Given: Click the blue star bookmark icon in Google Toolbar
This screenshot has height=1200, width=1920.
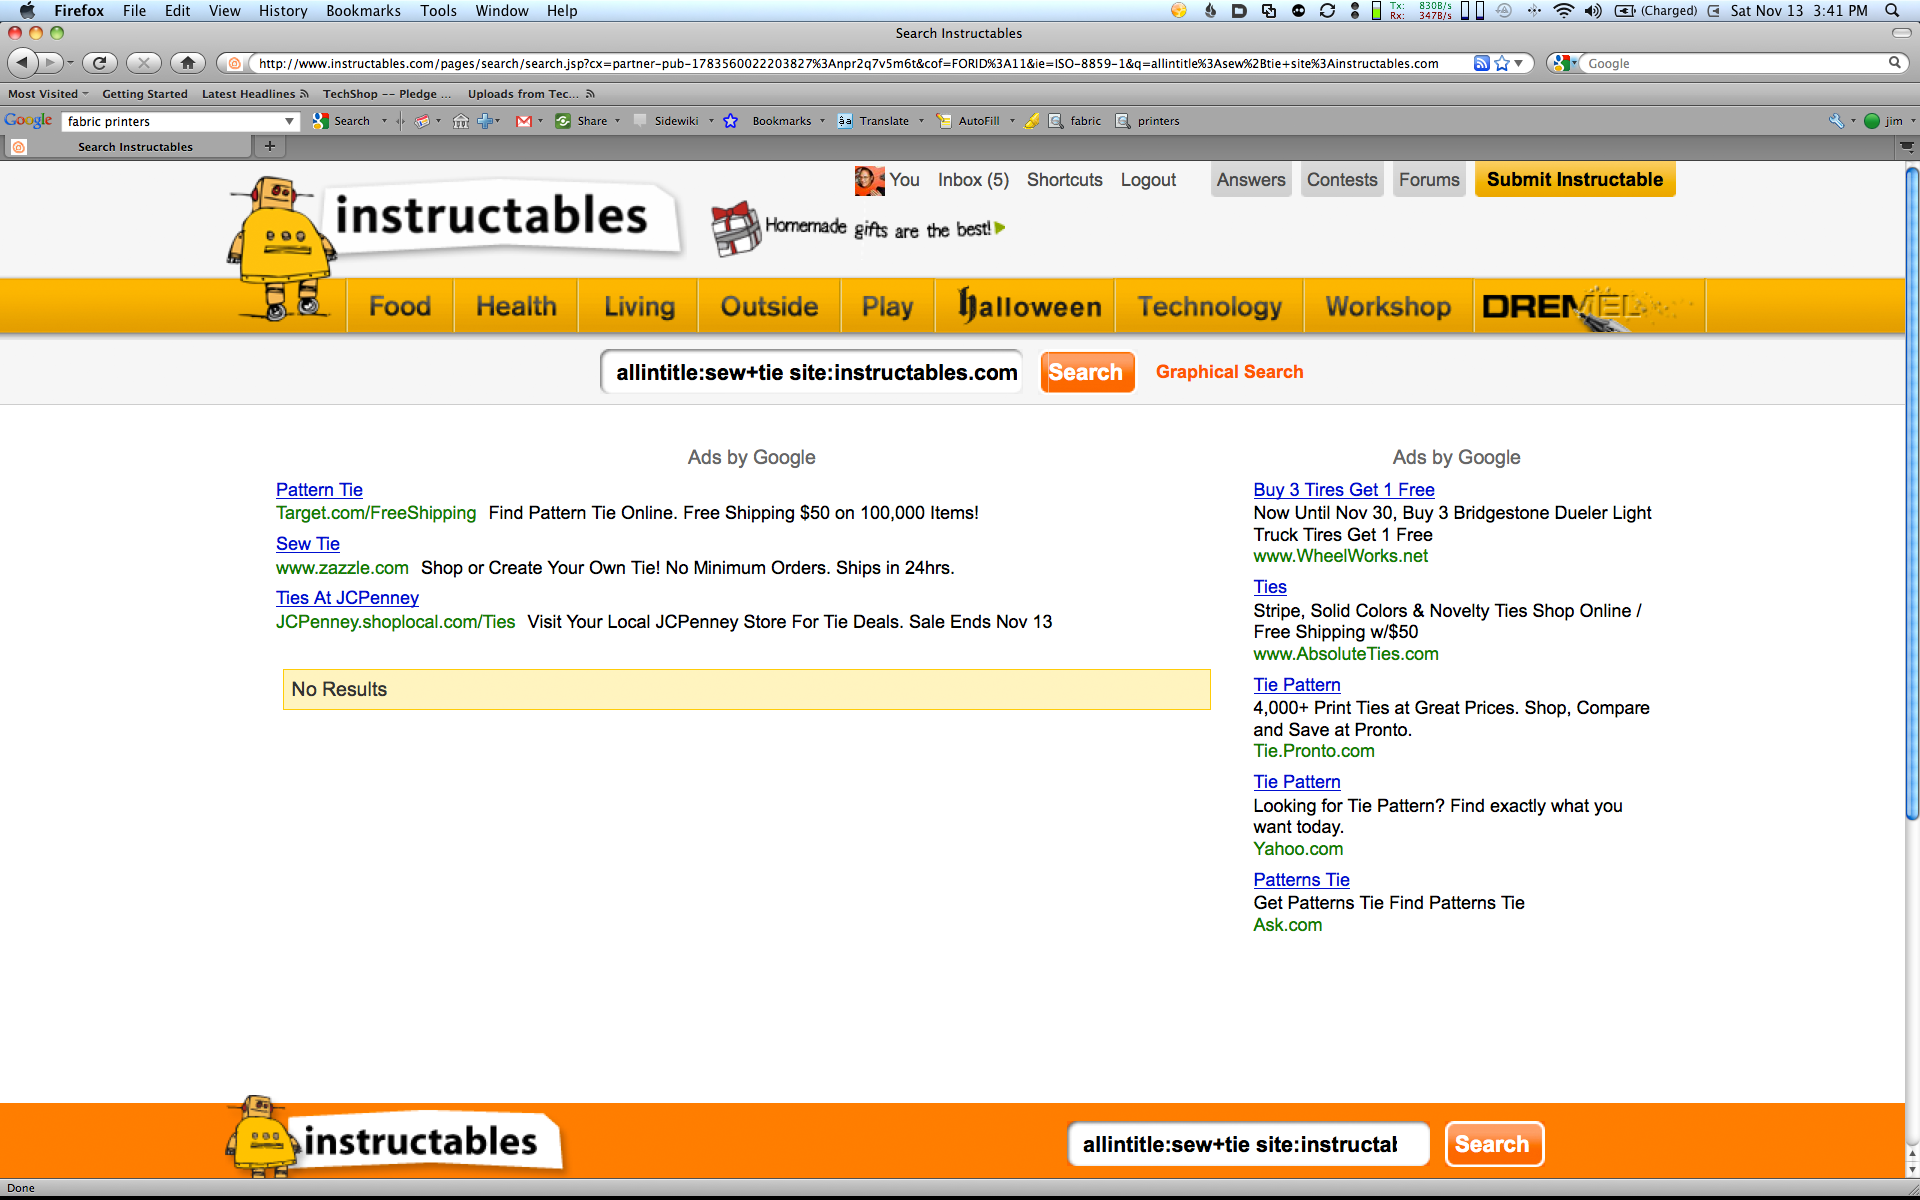Looking at the screenshot, I should tap(731, 121).
